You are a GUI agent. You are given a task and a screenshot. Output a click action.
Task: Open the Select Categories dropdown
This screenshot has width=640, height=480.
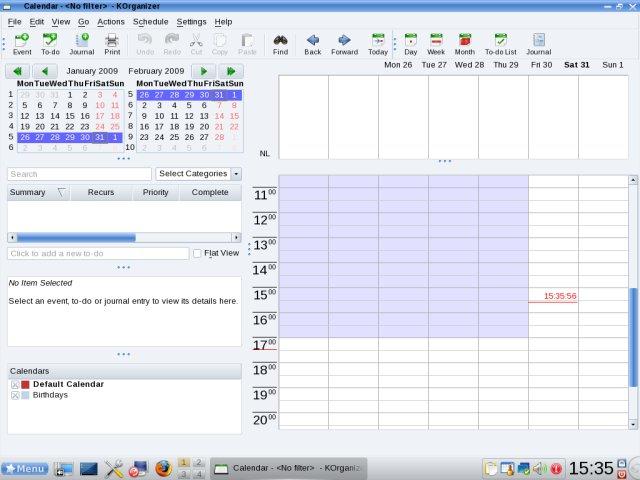[x=199, y=174]
